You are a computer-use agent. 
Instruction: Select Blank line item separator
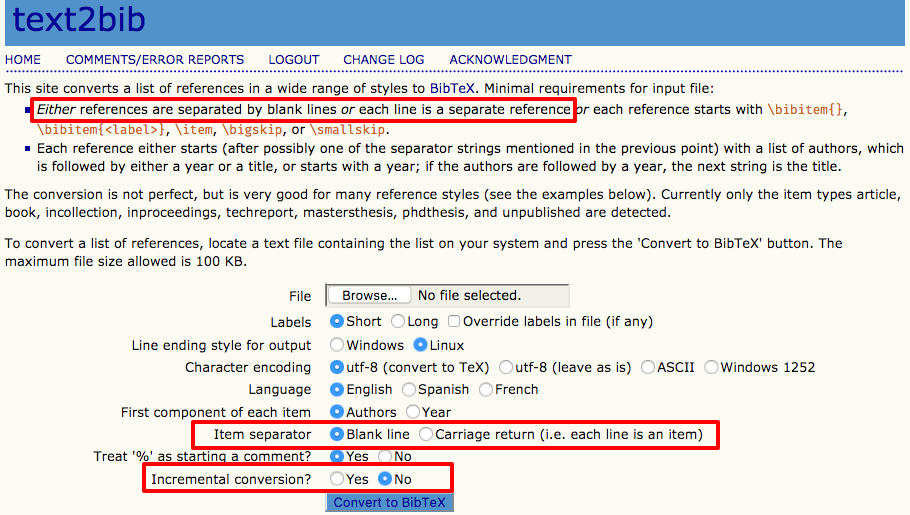[x=337, y=434]
